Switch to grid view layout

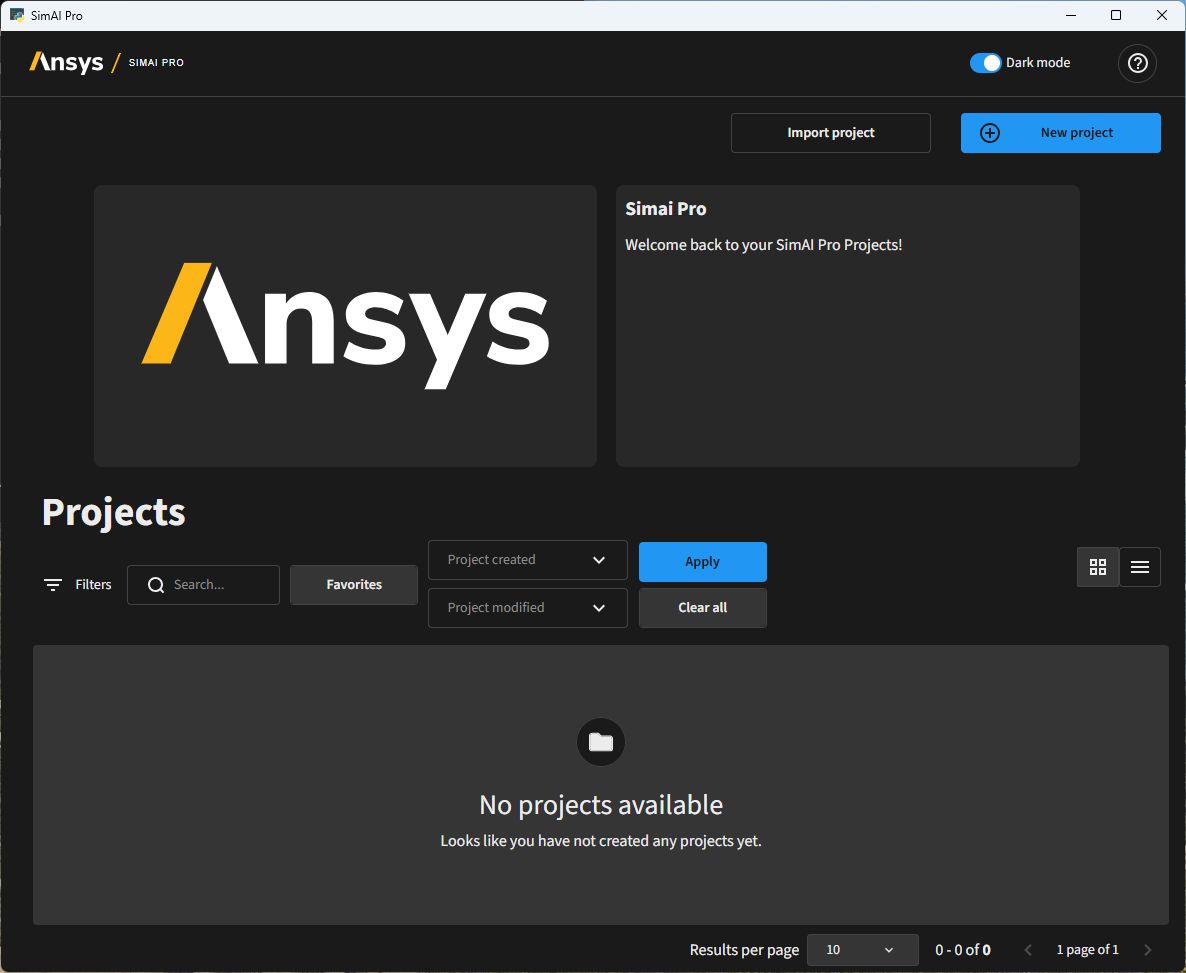(x=1098, y=567)
